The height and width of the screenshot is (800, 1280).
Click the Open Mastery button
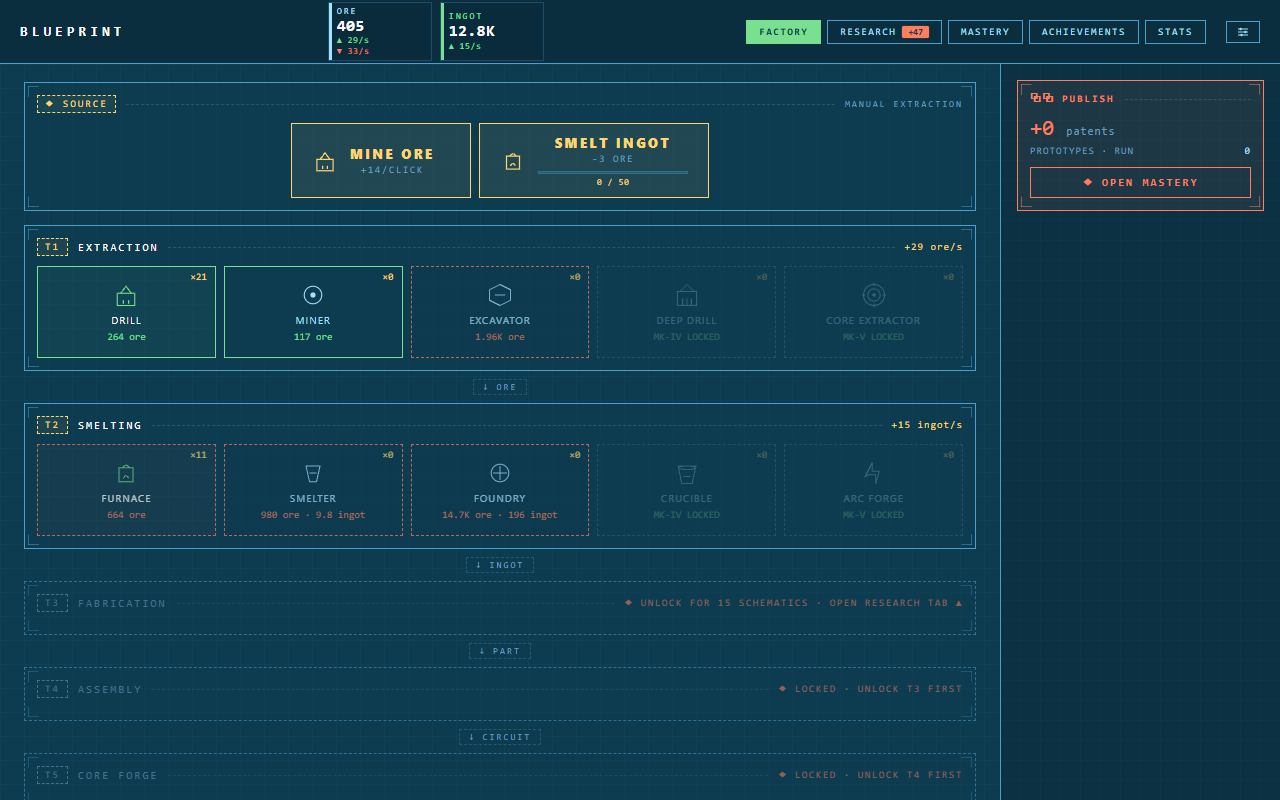coord(1140,183)
